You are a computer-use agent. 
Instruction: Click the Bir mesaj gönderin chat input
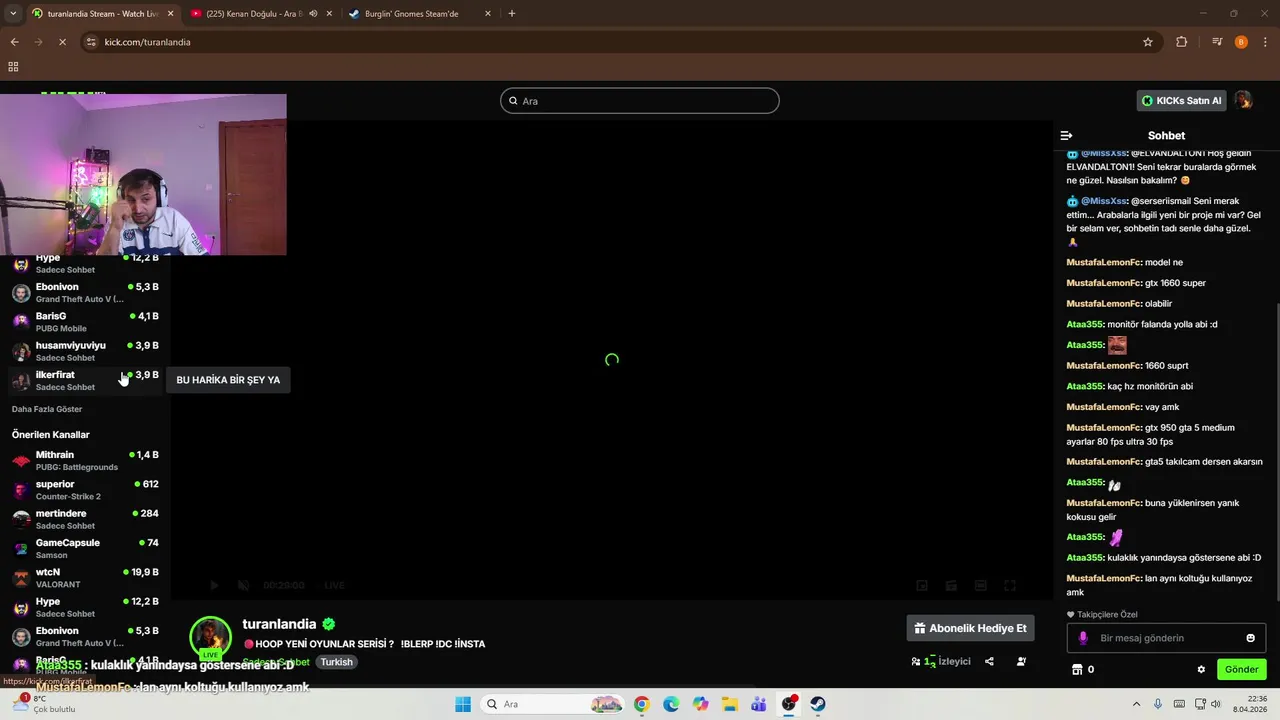1166,638
